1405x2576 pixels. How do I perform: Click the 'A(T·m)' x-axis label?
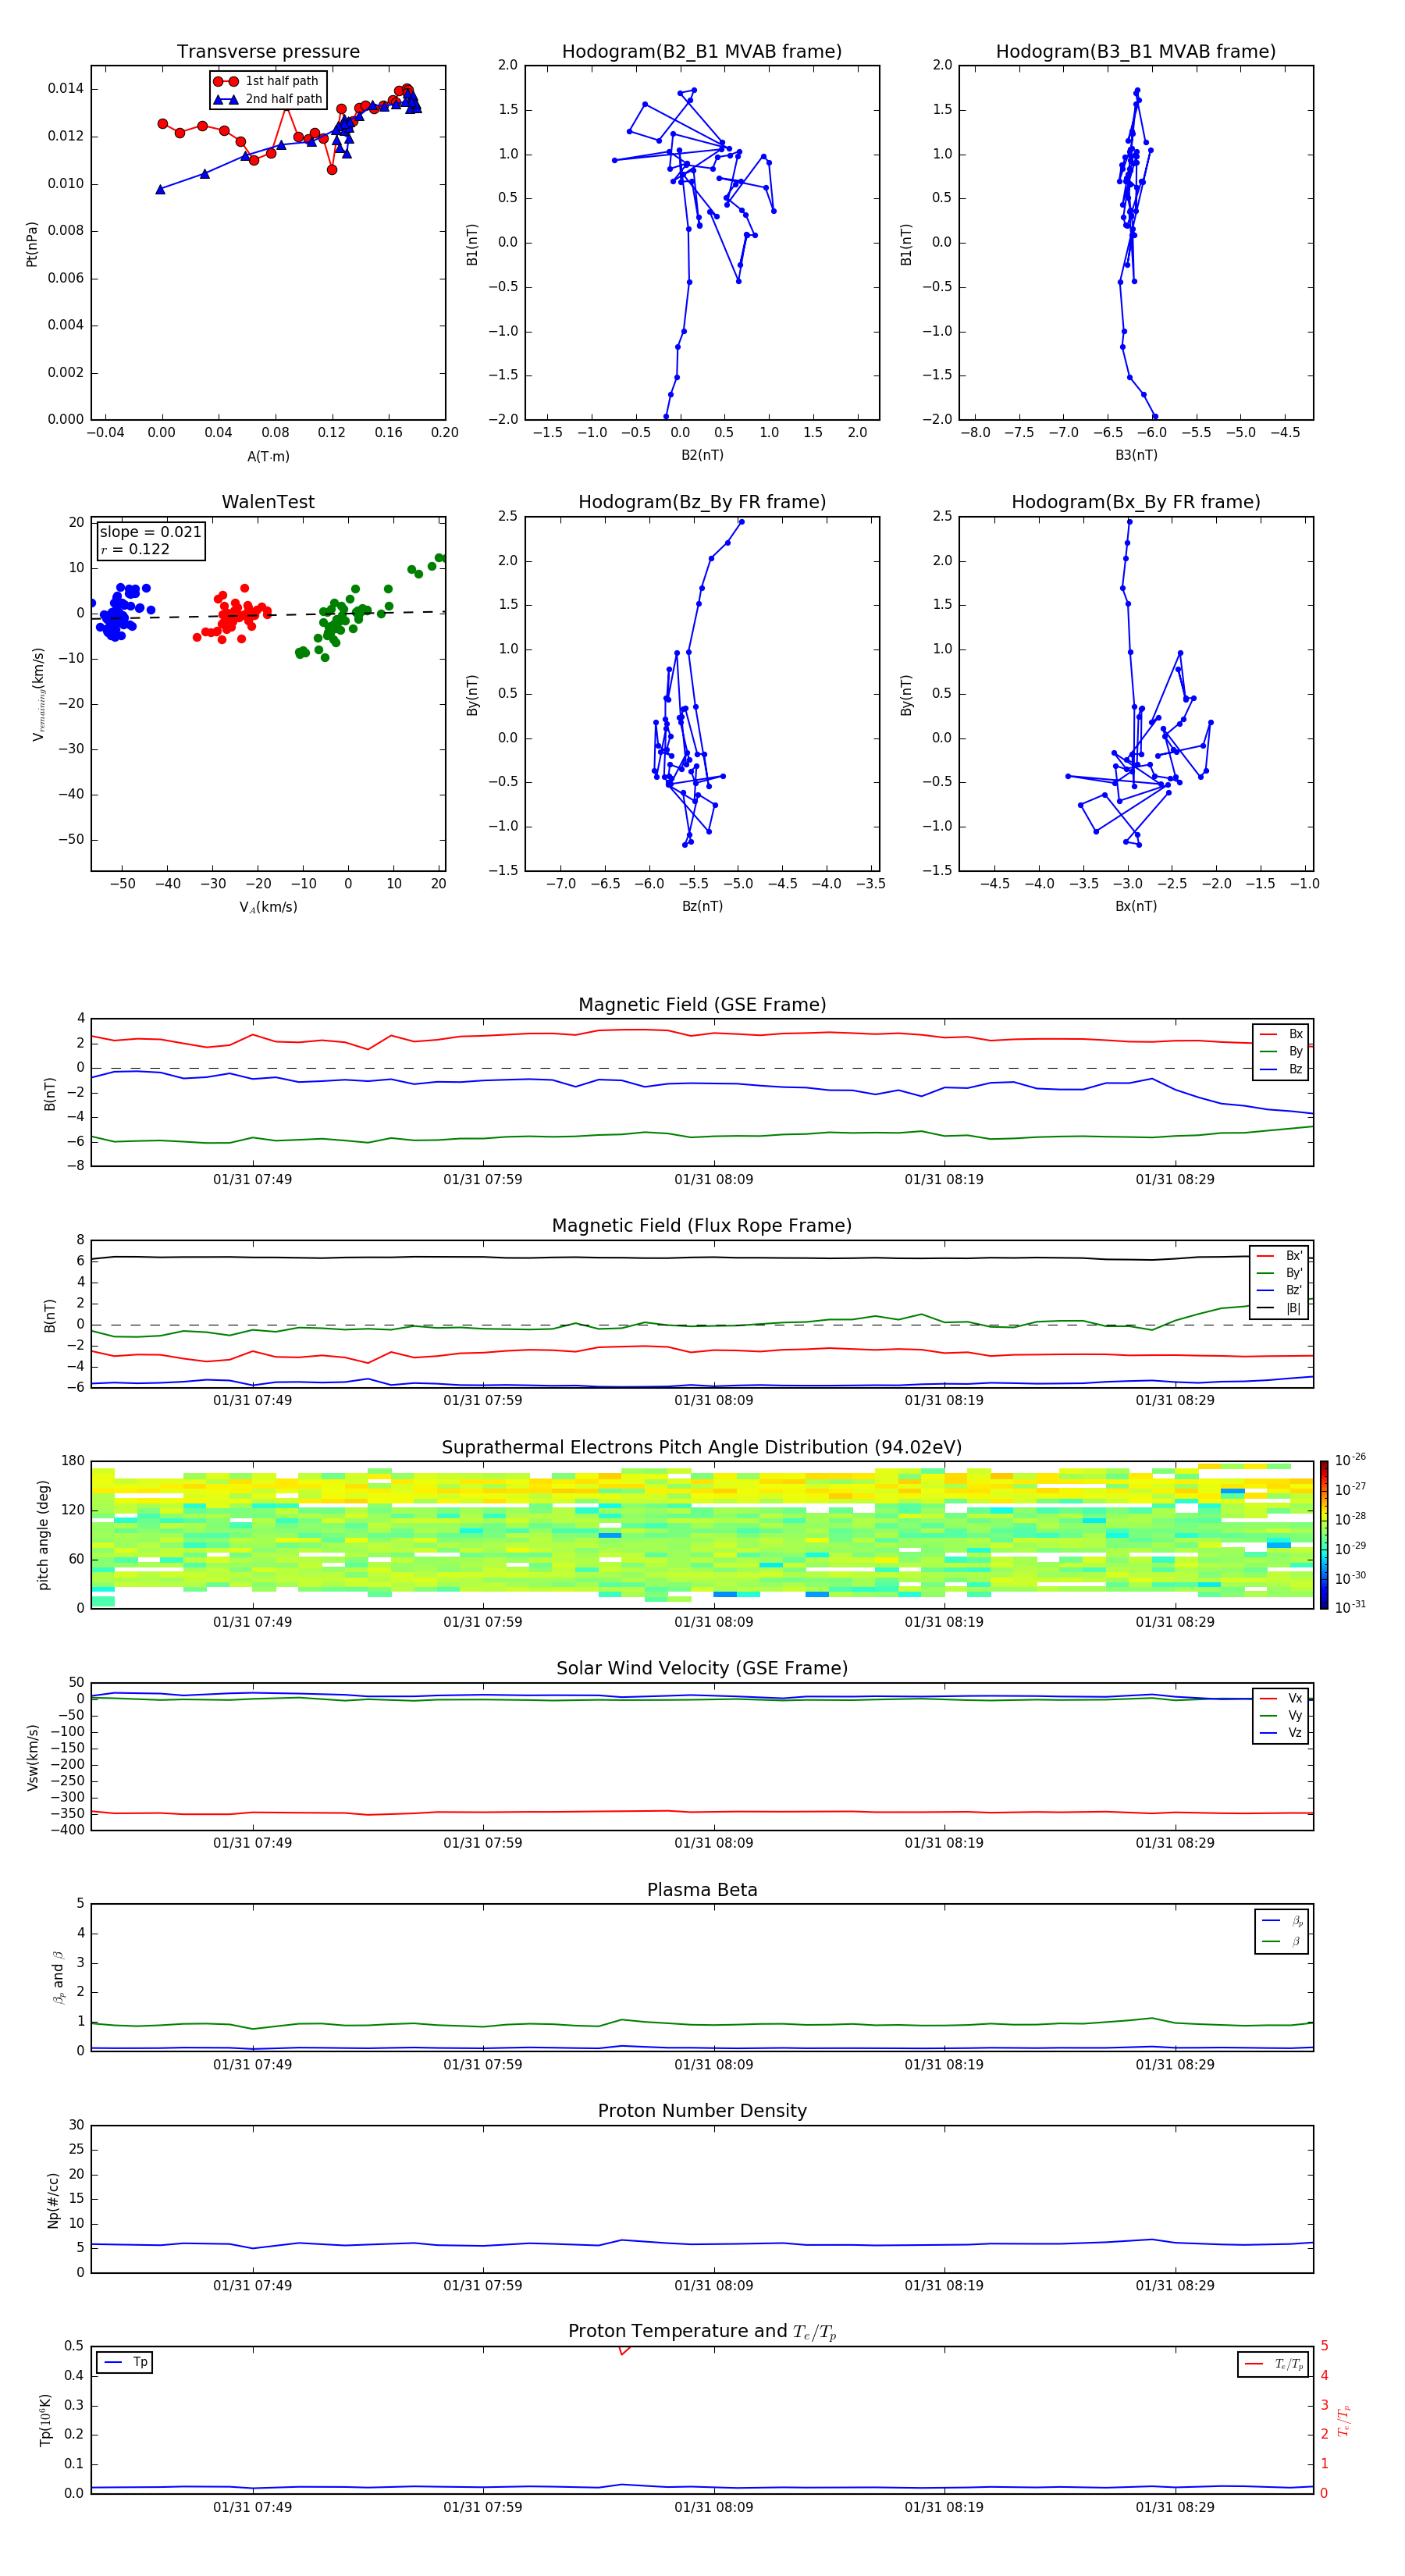(268, 457)
